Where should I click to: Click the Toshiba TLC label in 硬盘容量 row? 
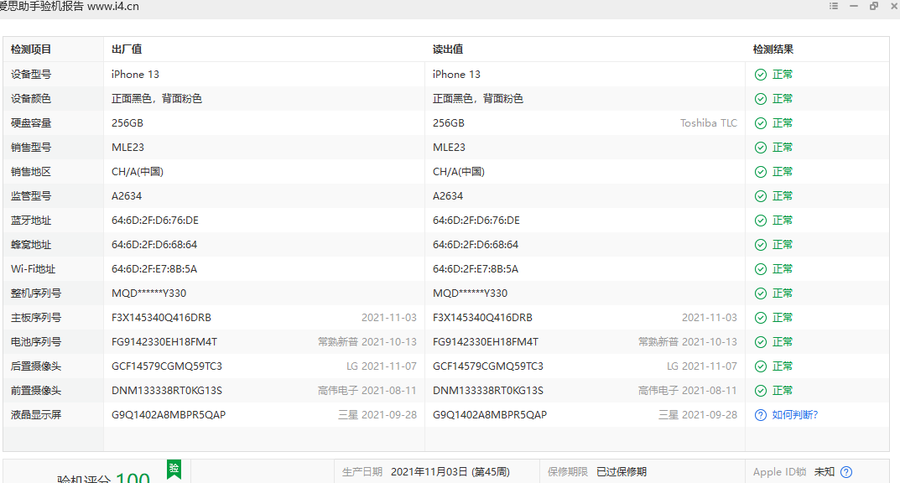click(708, 123)
